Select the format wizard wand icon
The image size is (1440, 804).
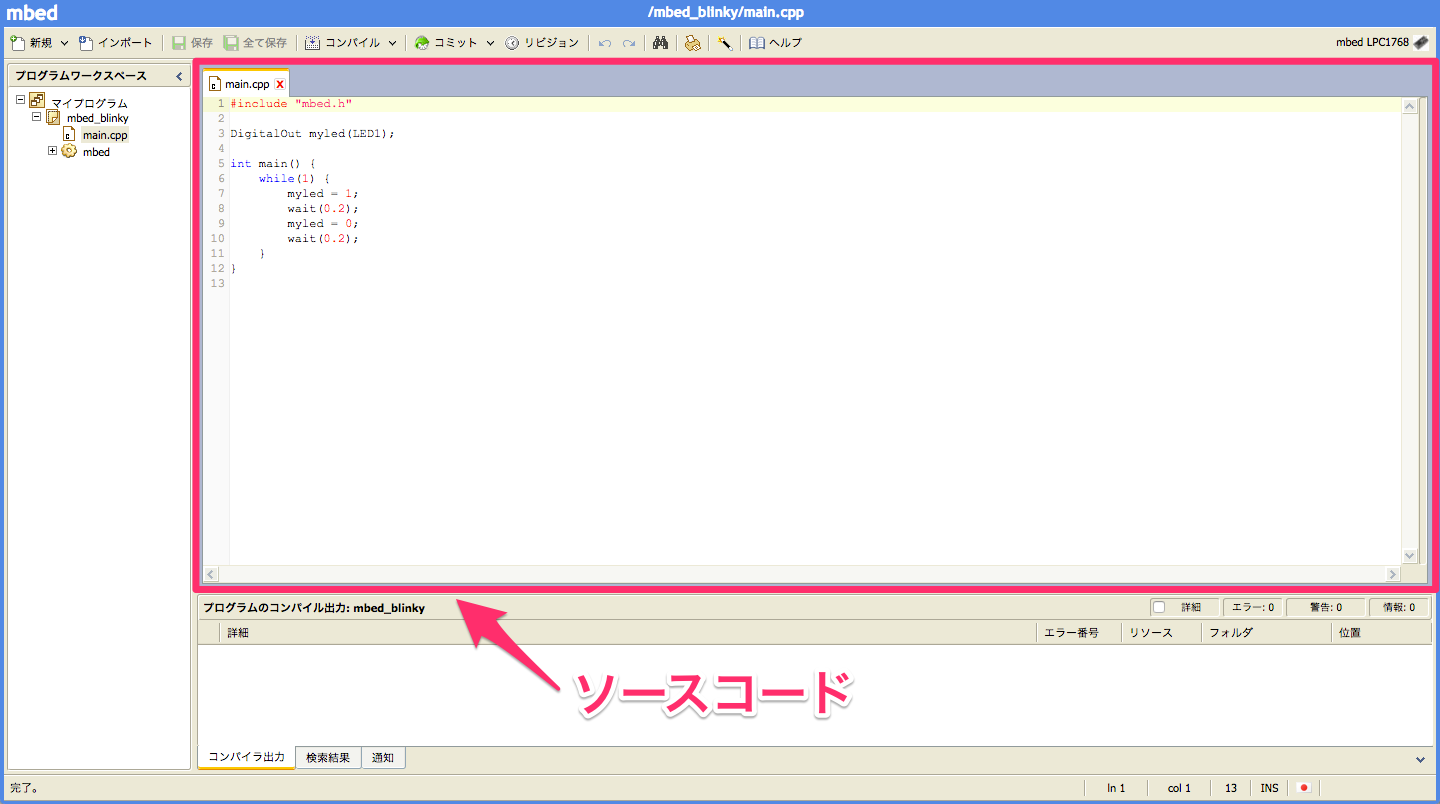pyautogui.click(x=724, y=42)
